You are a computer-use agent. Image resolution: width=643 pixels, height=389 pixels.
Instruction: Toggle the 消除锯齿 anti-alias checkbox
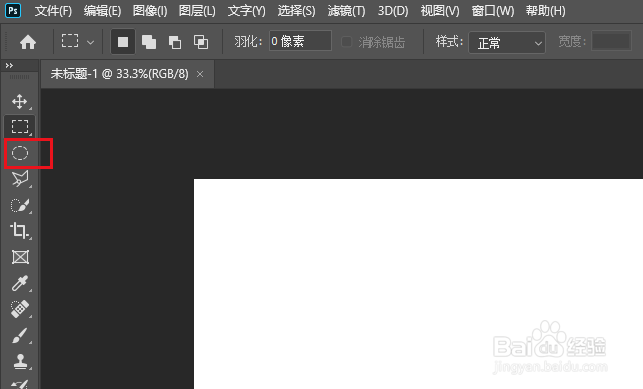pos(347,41)
